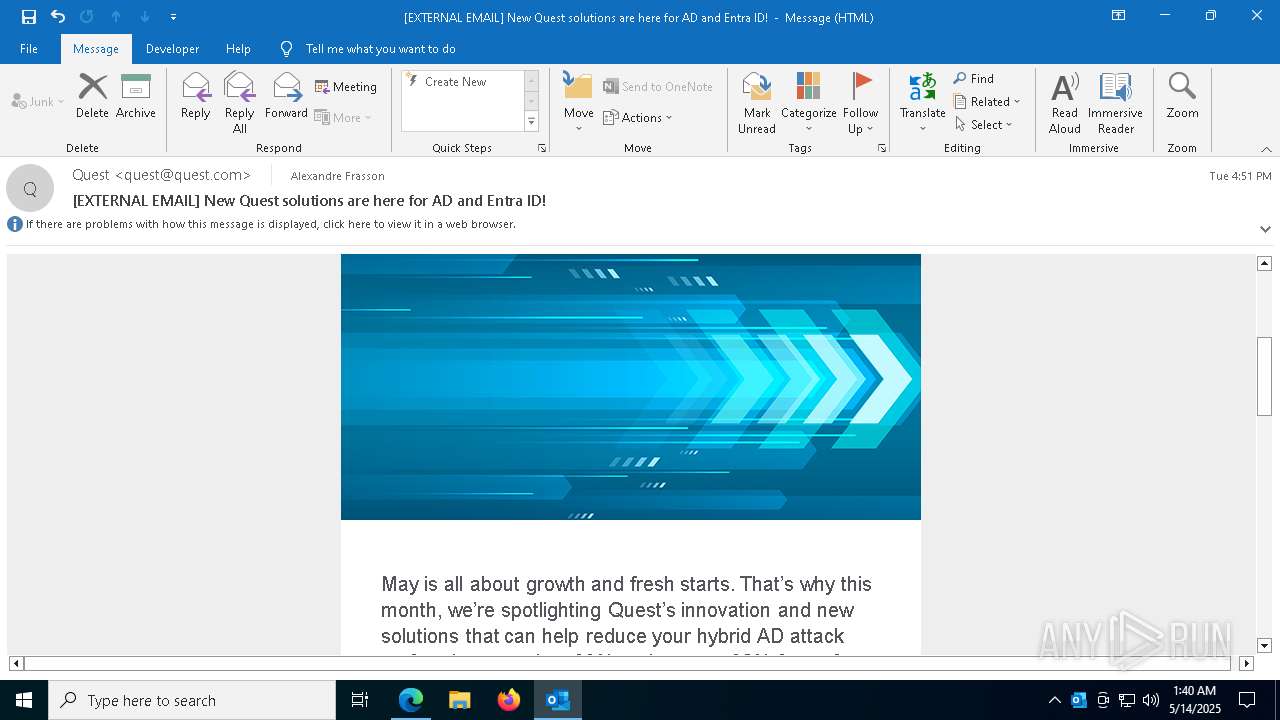Open the More respond options dropdown
Screen dimensions: 1280x720
click(343, 117)
